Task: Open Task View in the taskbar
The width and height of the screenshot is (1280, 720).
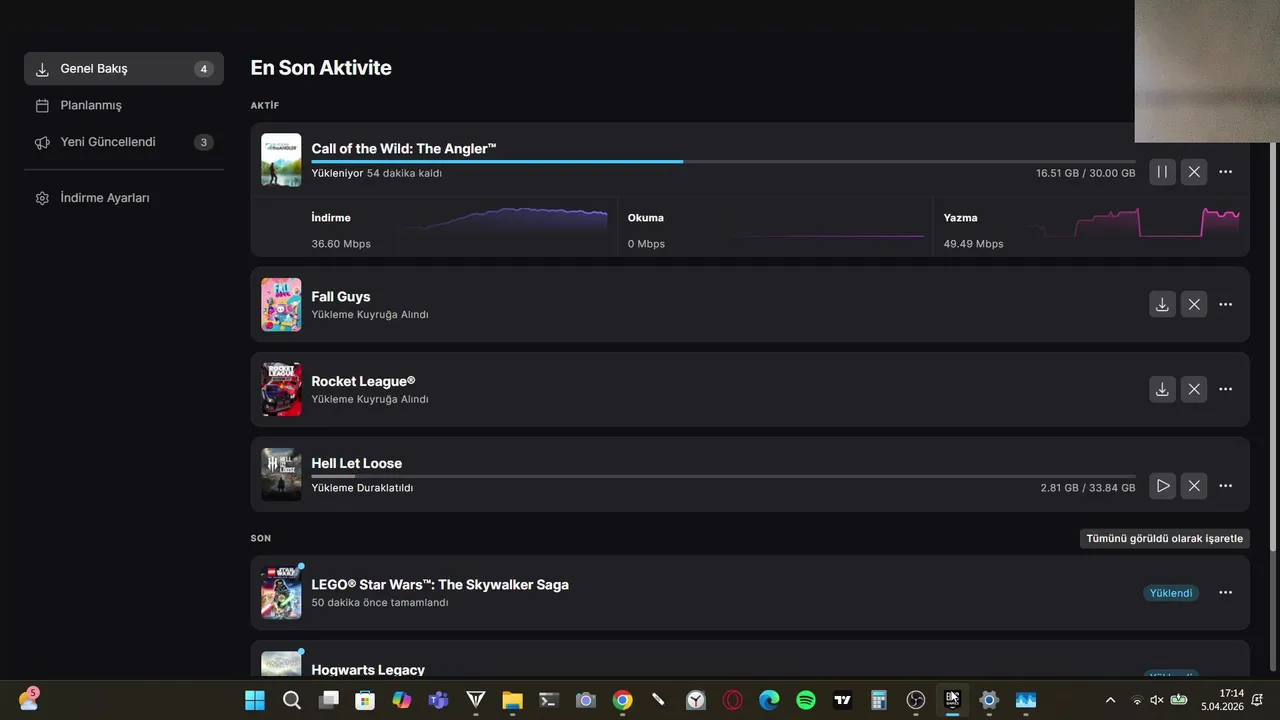Action: [328, 700]
